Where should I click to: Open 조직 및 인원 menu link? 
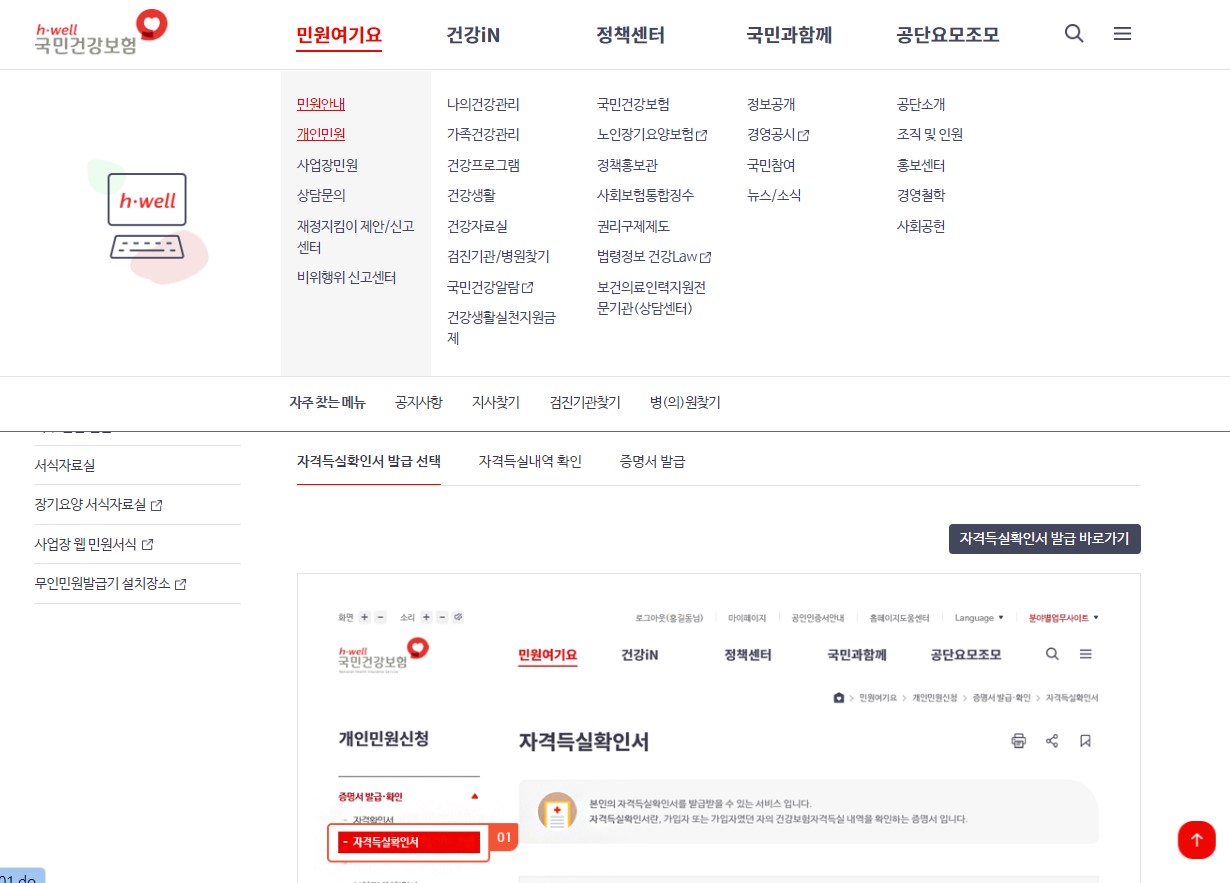click(930, 134)
